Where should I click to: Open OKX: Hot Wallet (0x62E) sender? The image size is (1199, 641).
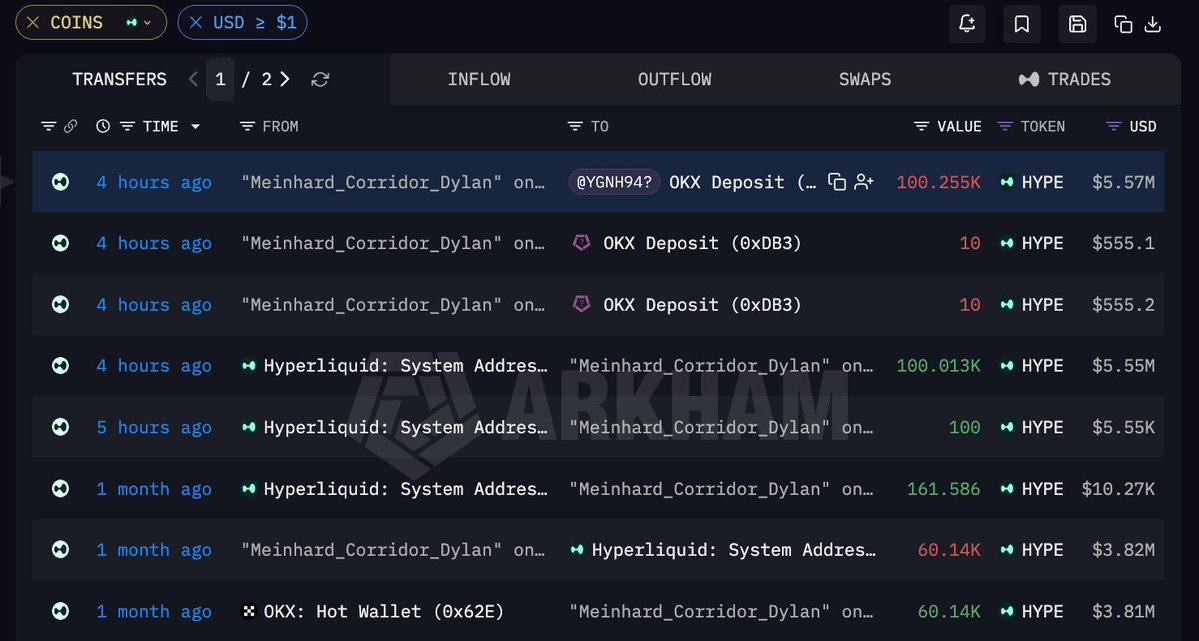(384, 611)
